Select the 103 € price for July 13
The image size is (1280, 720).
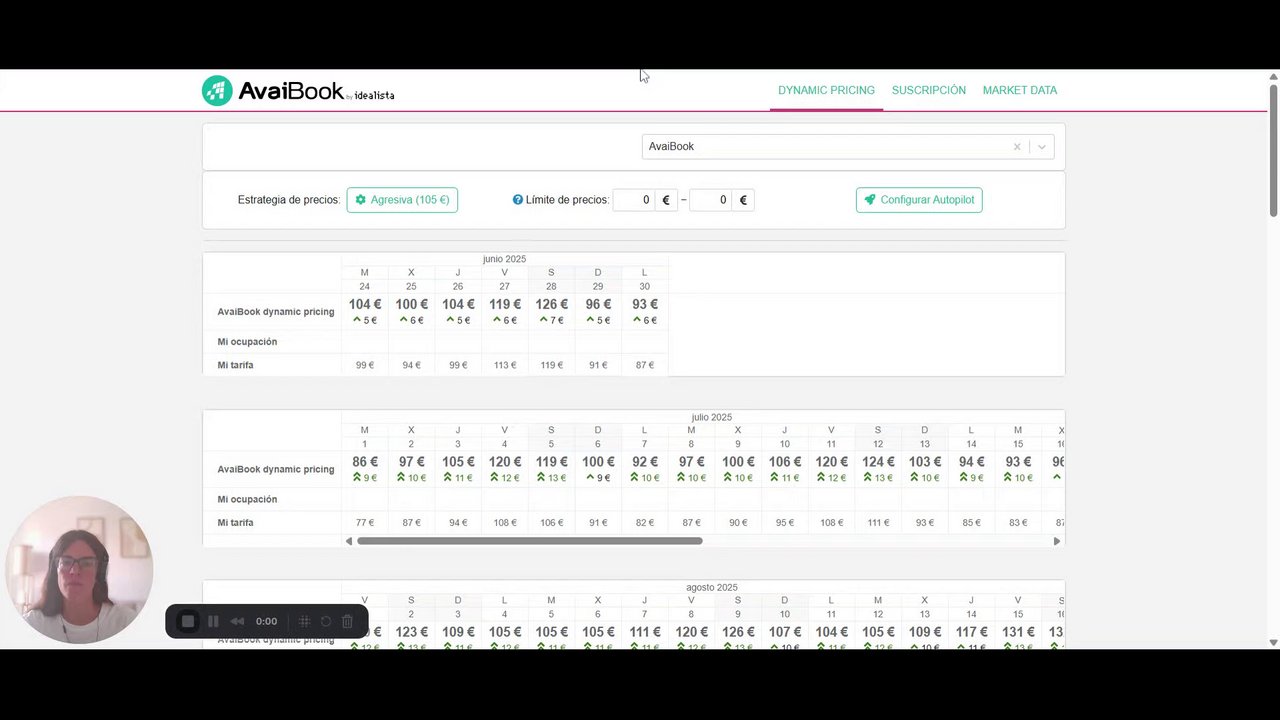[925, 462]
